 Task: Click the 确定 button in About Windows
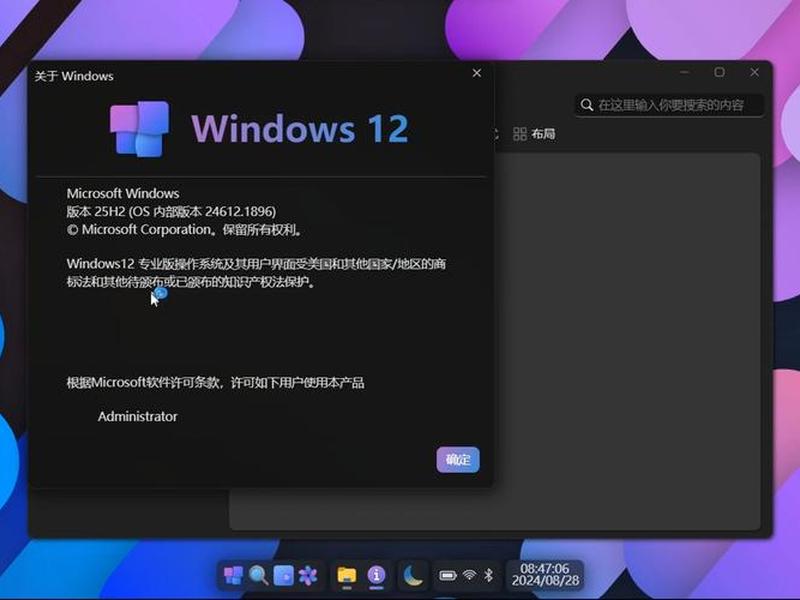point(458,460)
